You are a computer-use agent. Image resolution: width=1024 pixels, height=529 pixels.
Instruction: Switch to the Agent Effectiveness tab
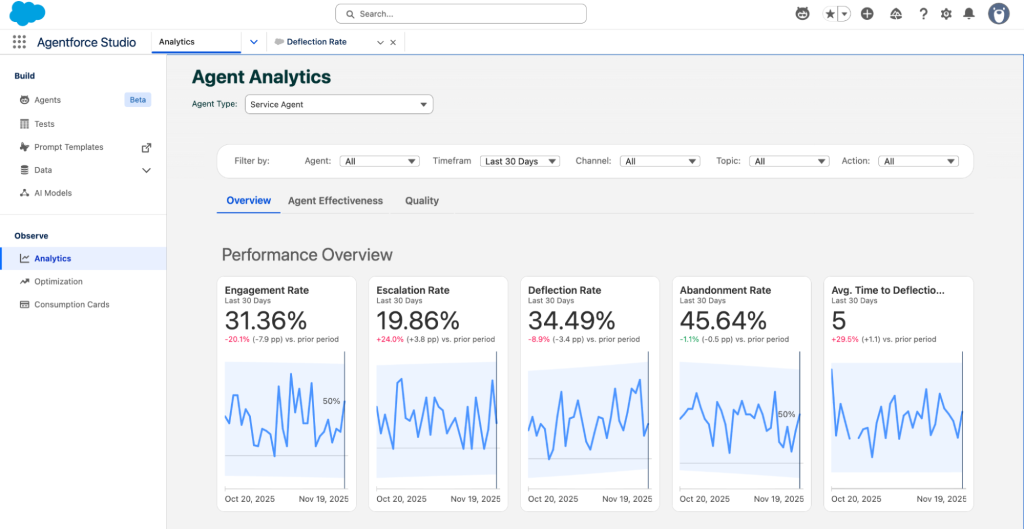pyautogui.click(x=335, y=201)
